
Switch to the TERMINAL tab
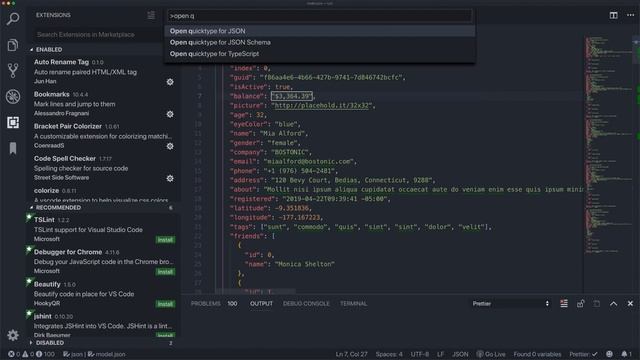[x=353, y=304]
